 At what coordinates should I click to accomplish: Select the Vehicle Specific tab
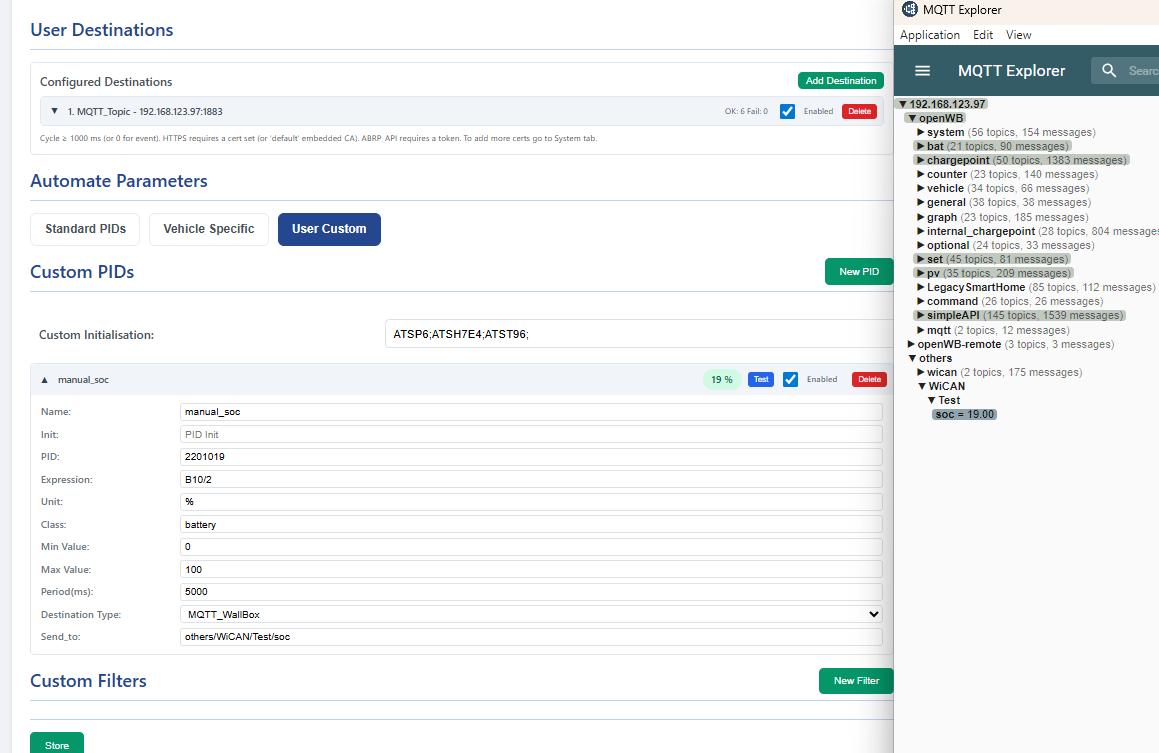tap(208, 229)
